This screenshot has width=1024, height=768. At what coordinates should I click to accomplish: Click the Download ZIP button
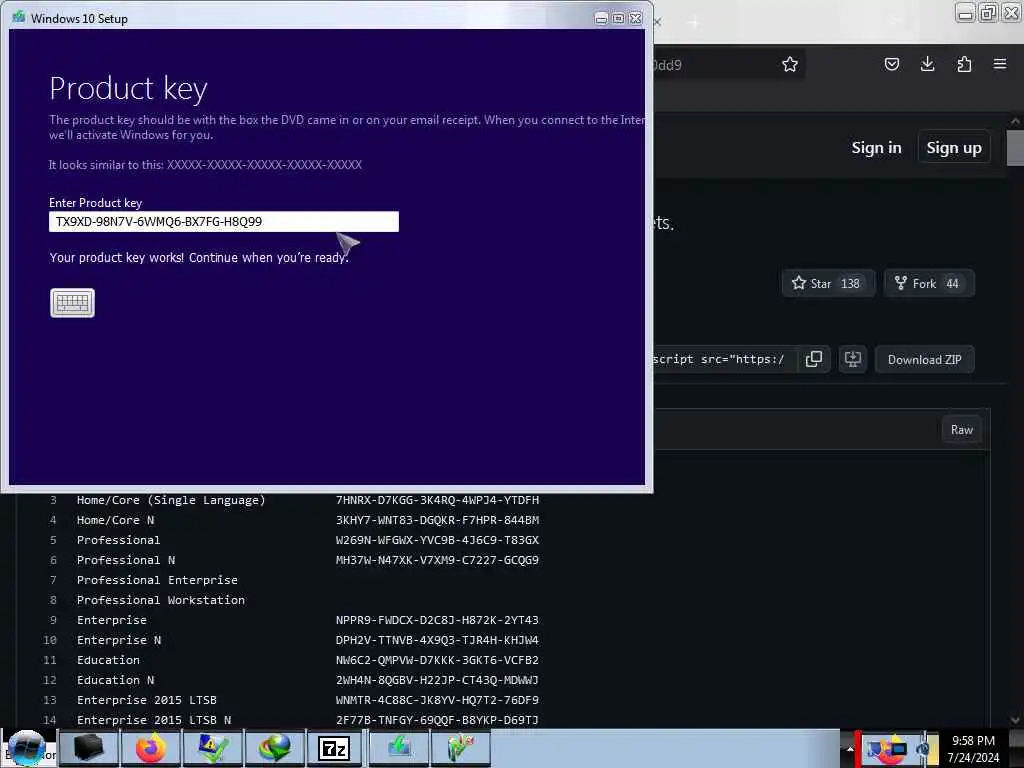(x=924, y=359)
